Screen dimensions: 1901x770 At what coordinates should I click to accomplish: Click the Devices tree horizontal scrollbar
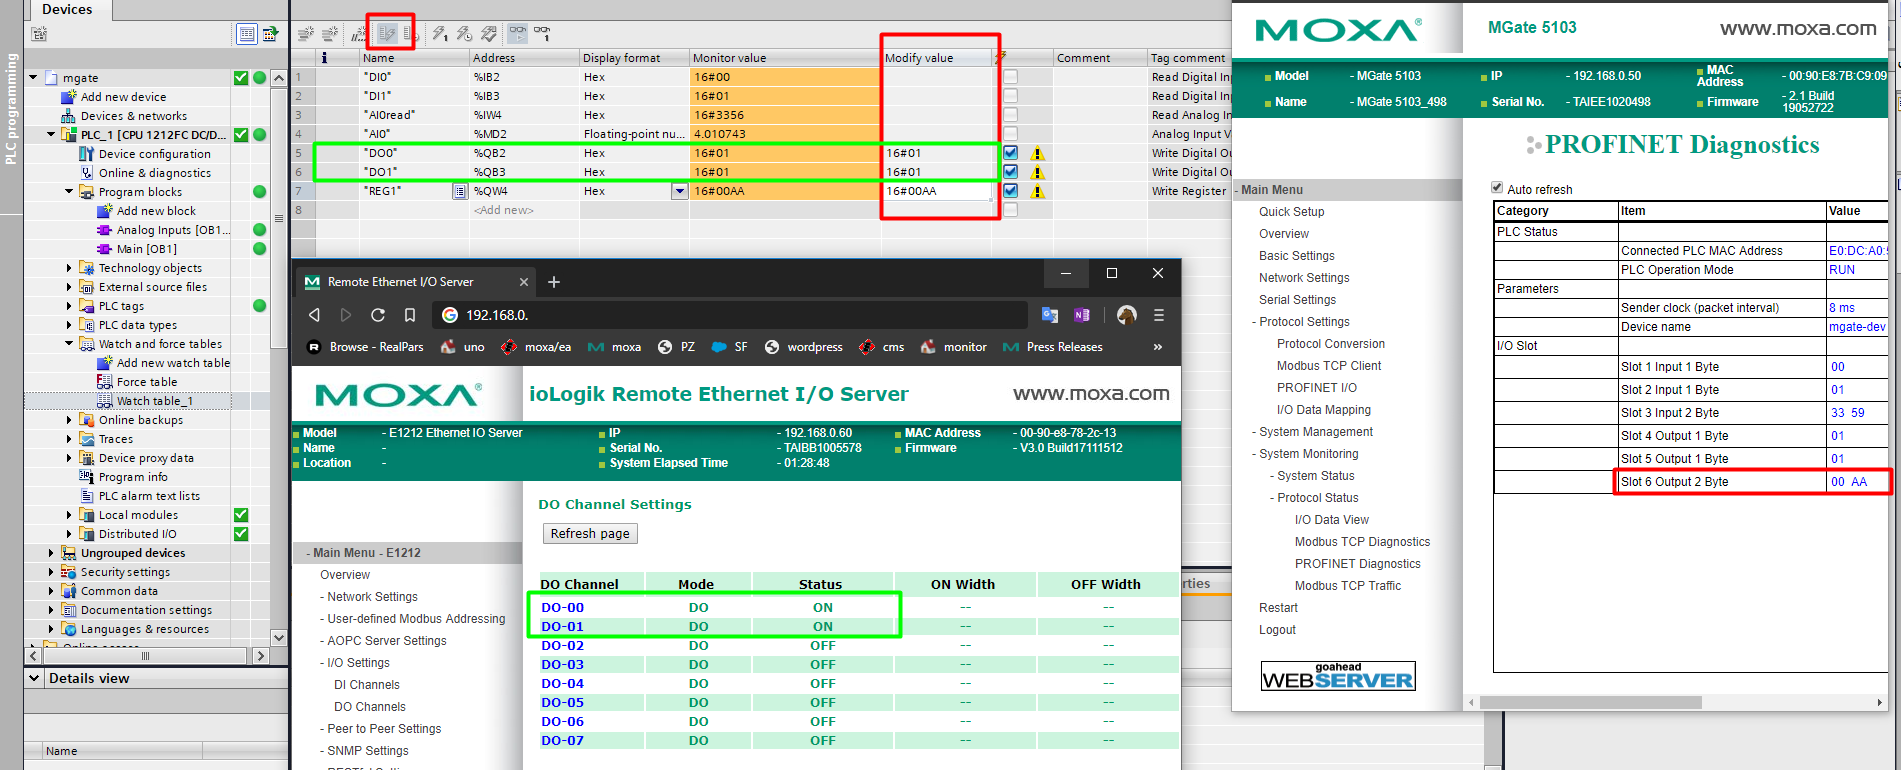click(x=146, y=656)
